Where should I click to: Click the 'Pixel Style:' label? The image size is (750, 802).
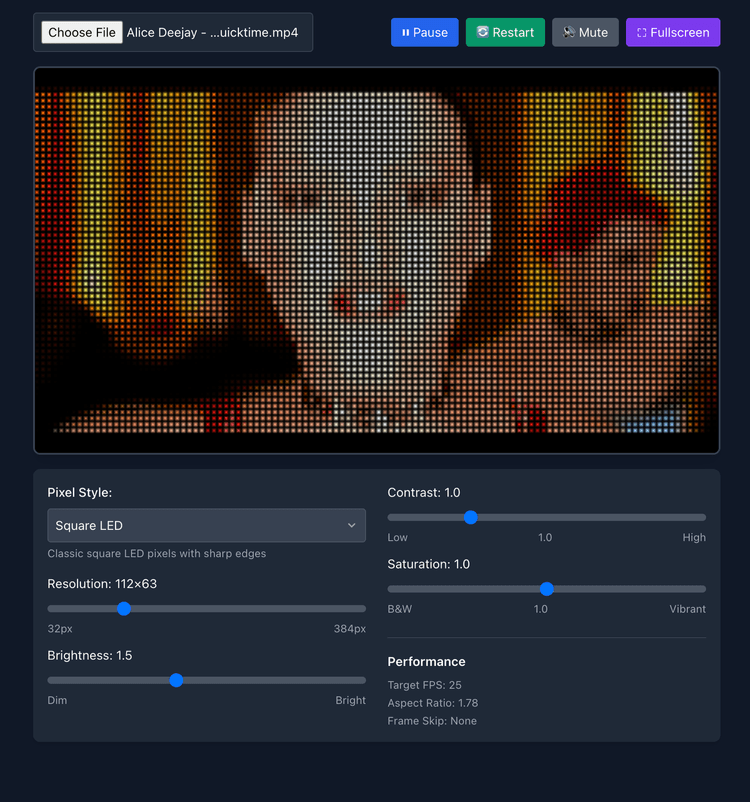[79, 493]
